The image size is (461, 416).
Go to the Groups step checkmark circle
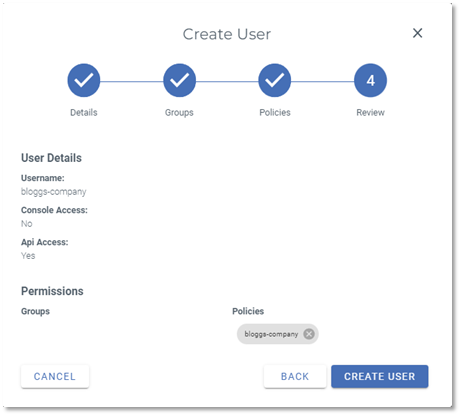point(179,80)
